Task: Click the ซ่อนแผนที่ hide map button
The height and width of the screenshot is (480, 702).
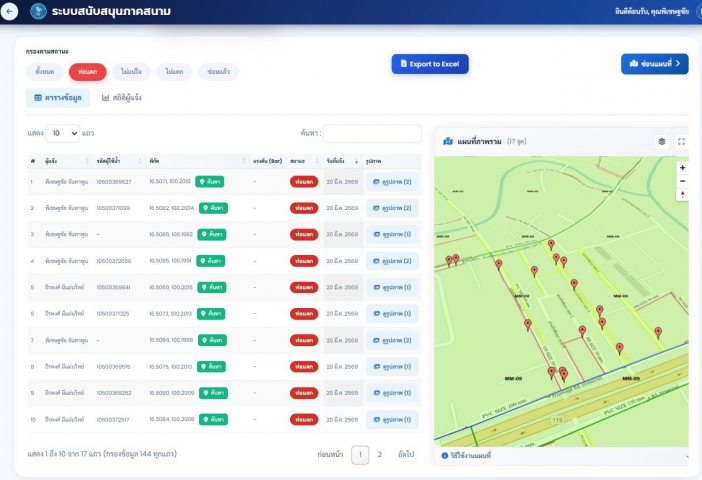Action: (654, 64)
